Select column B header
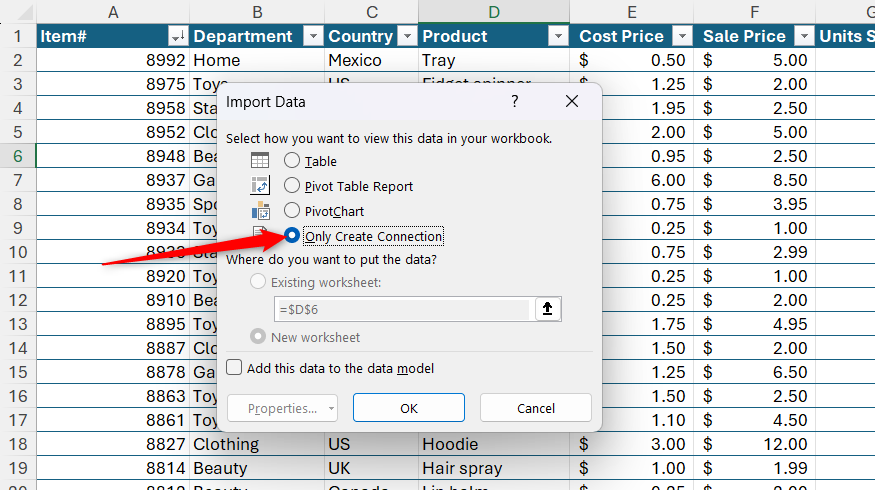Image resolution: width=875 pixels, height=490 pixels. coord(257,12)
